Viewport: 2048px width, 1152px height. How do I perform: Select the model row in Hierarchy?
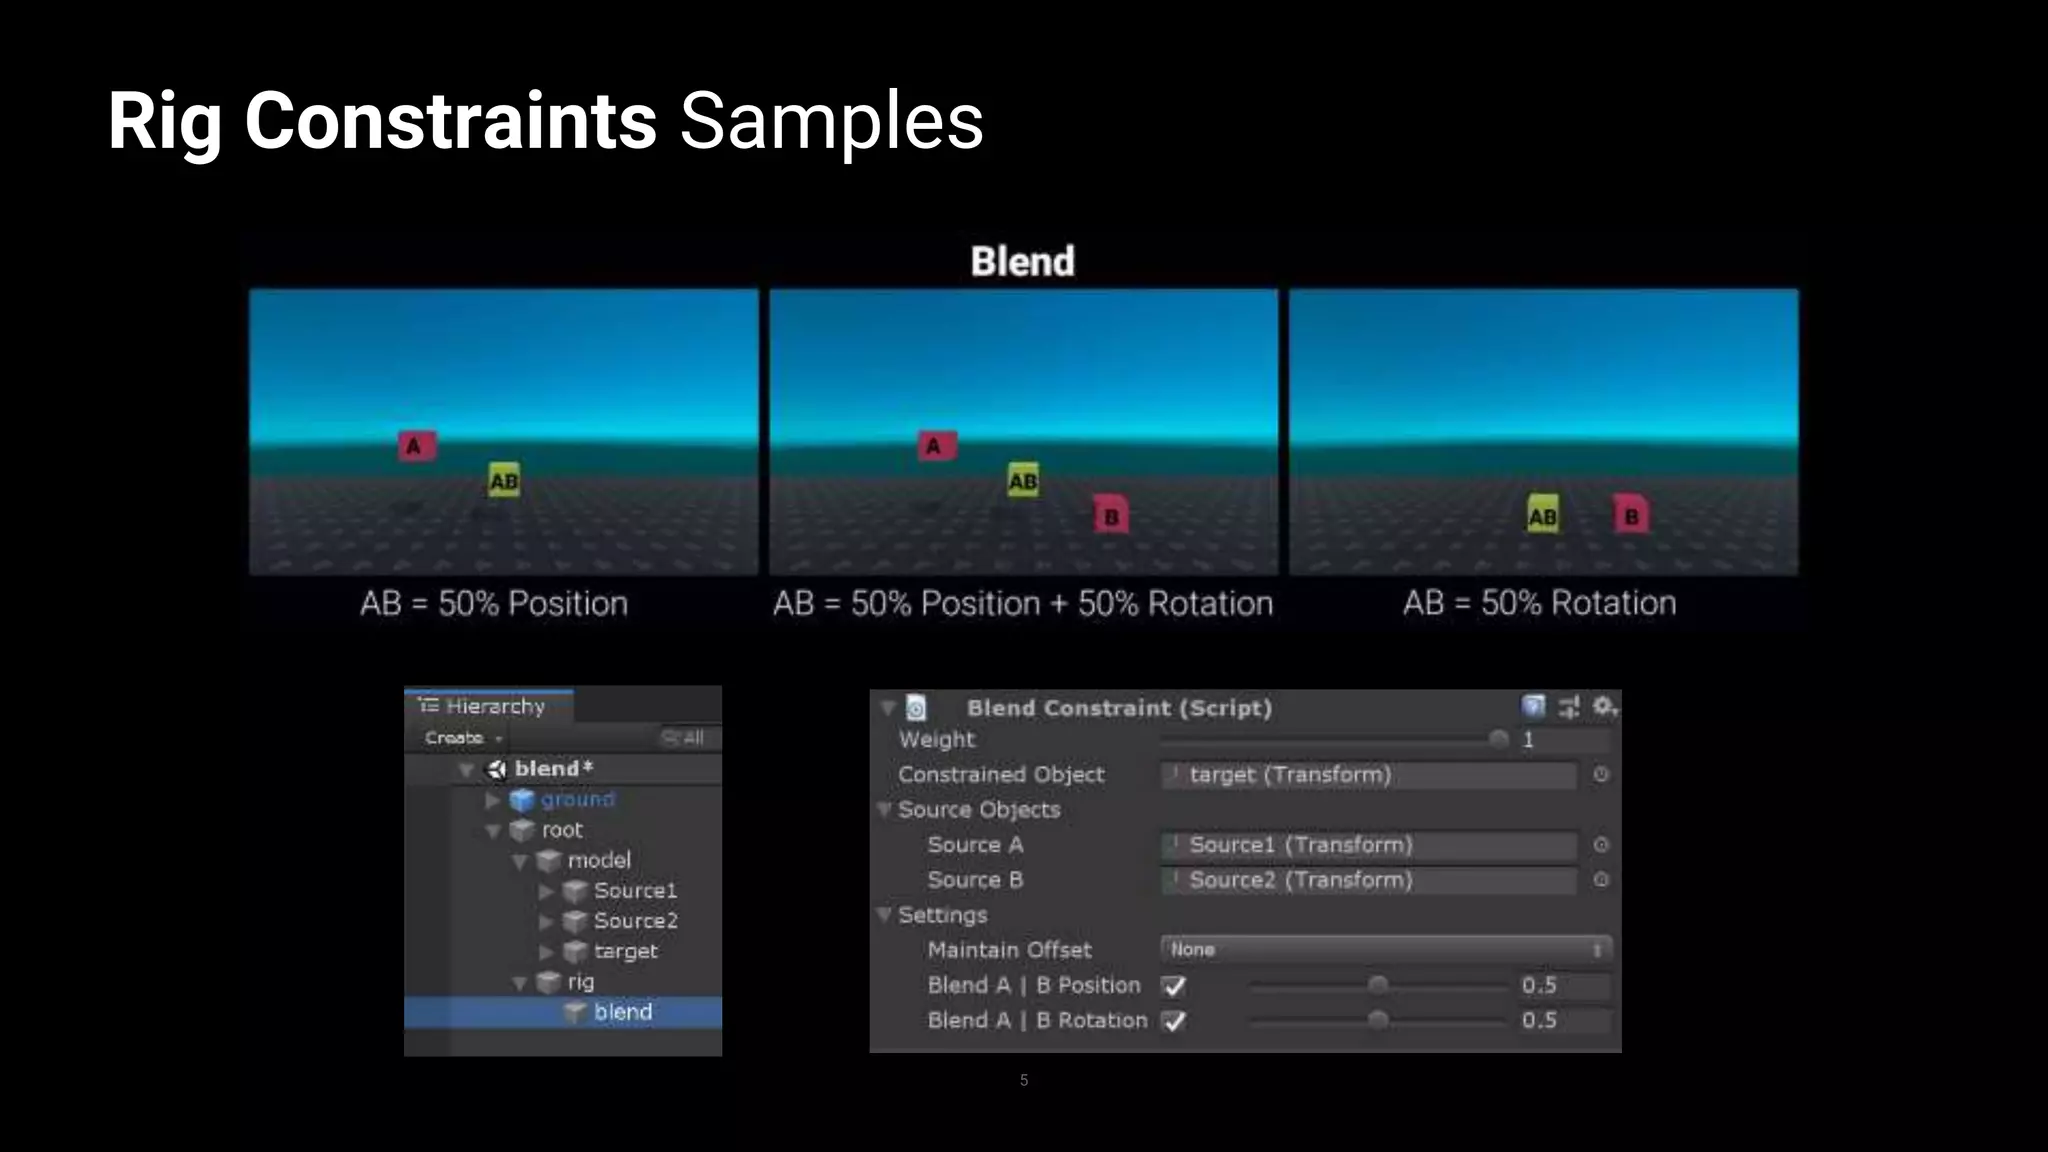click(x=563, y=860)
